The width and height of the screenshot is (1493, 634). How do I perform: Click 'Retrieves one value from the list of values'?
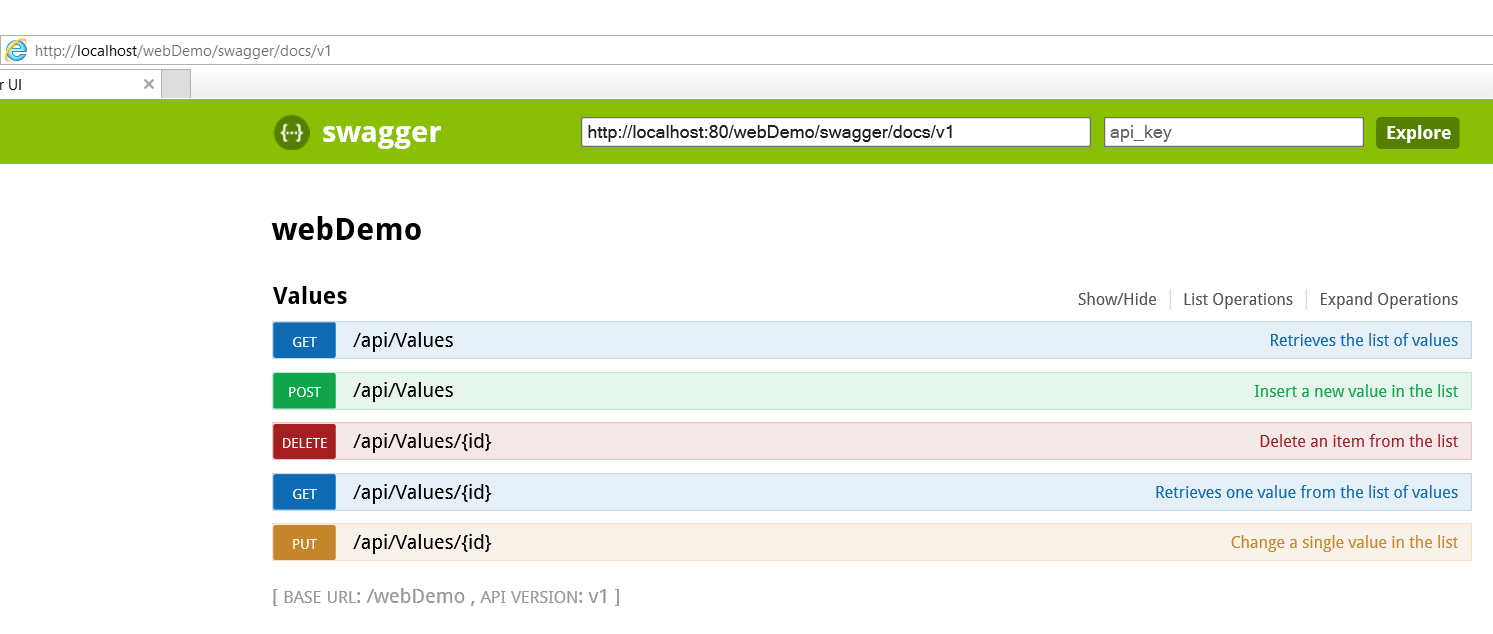coord(1306,492)
